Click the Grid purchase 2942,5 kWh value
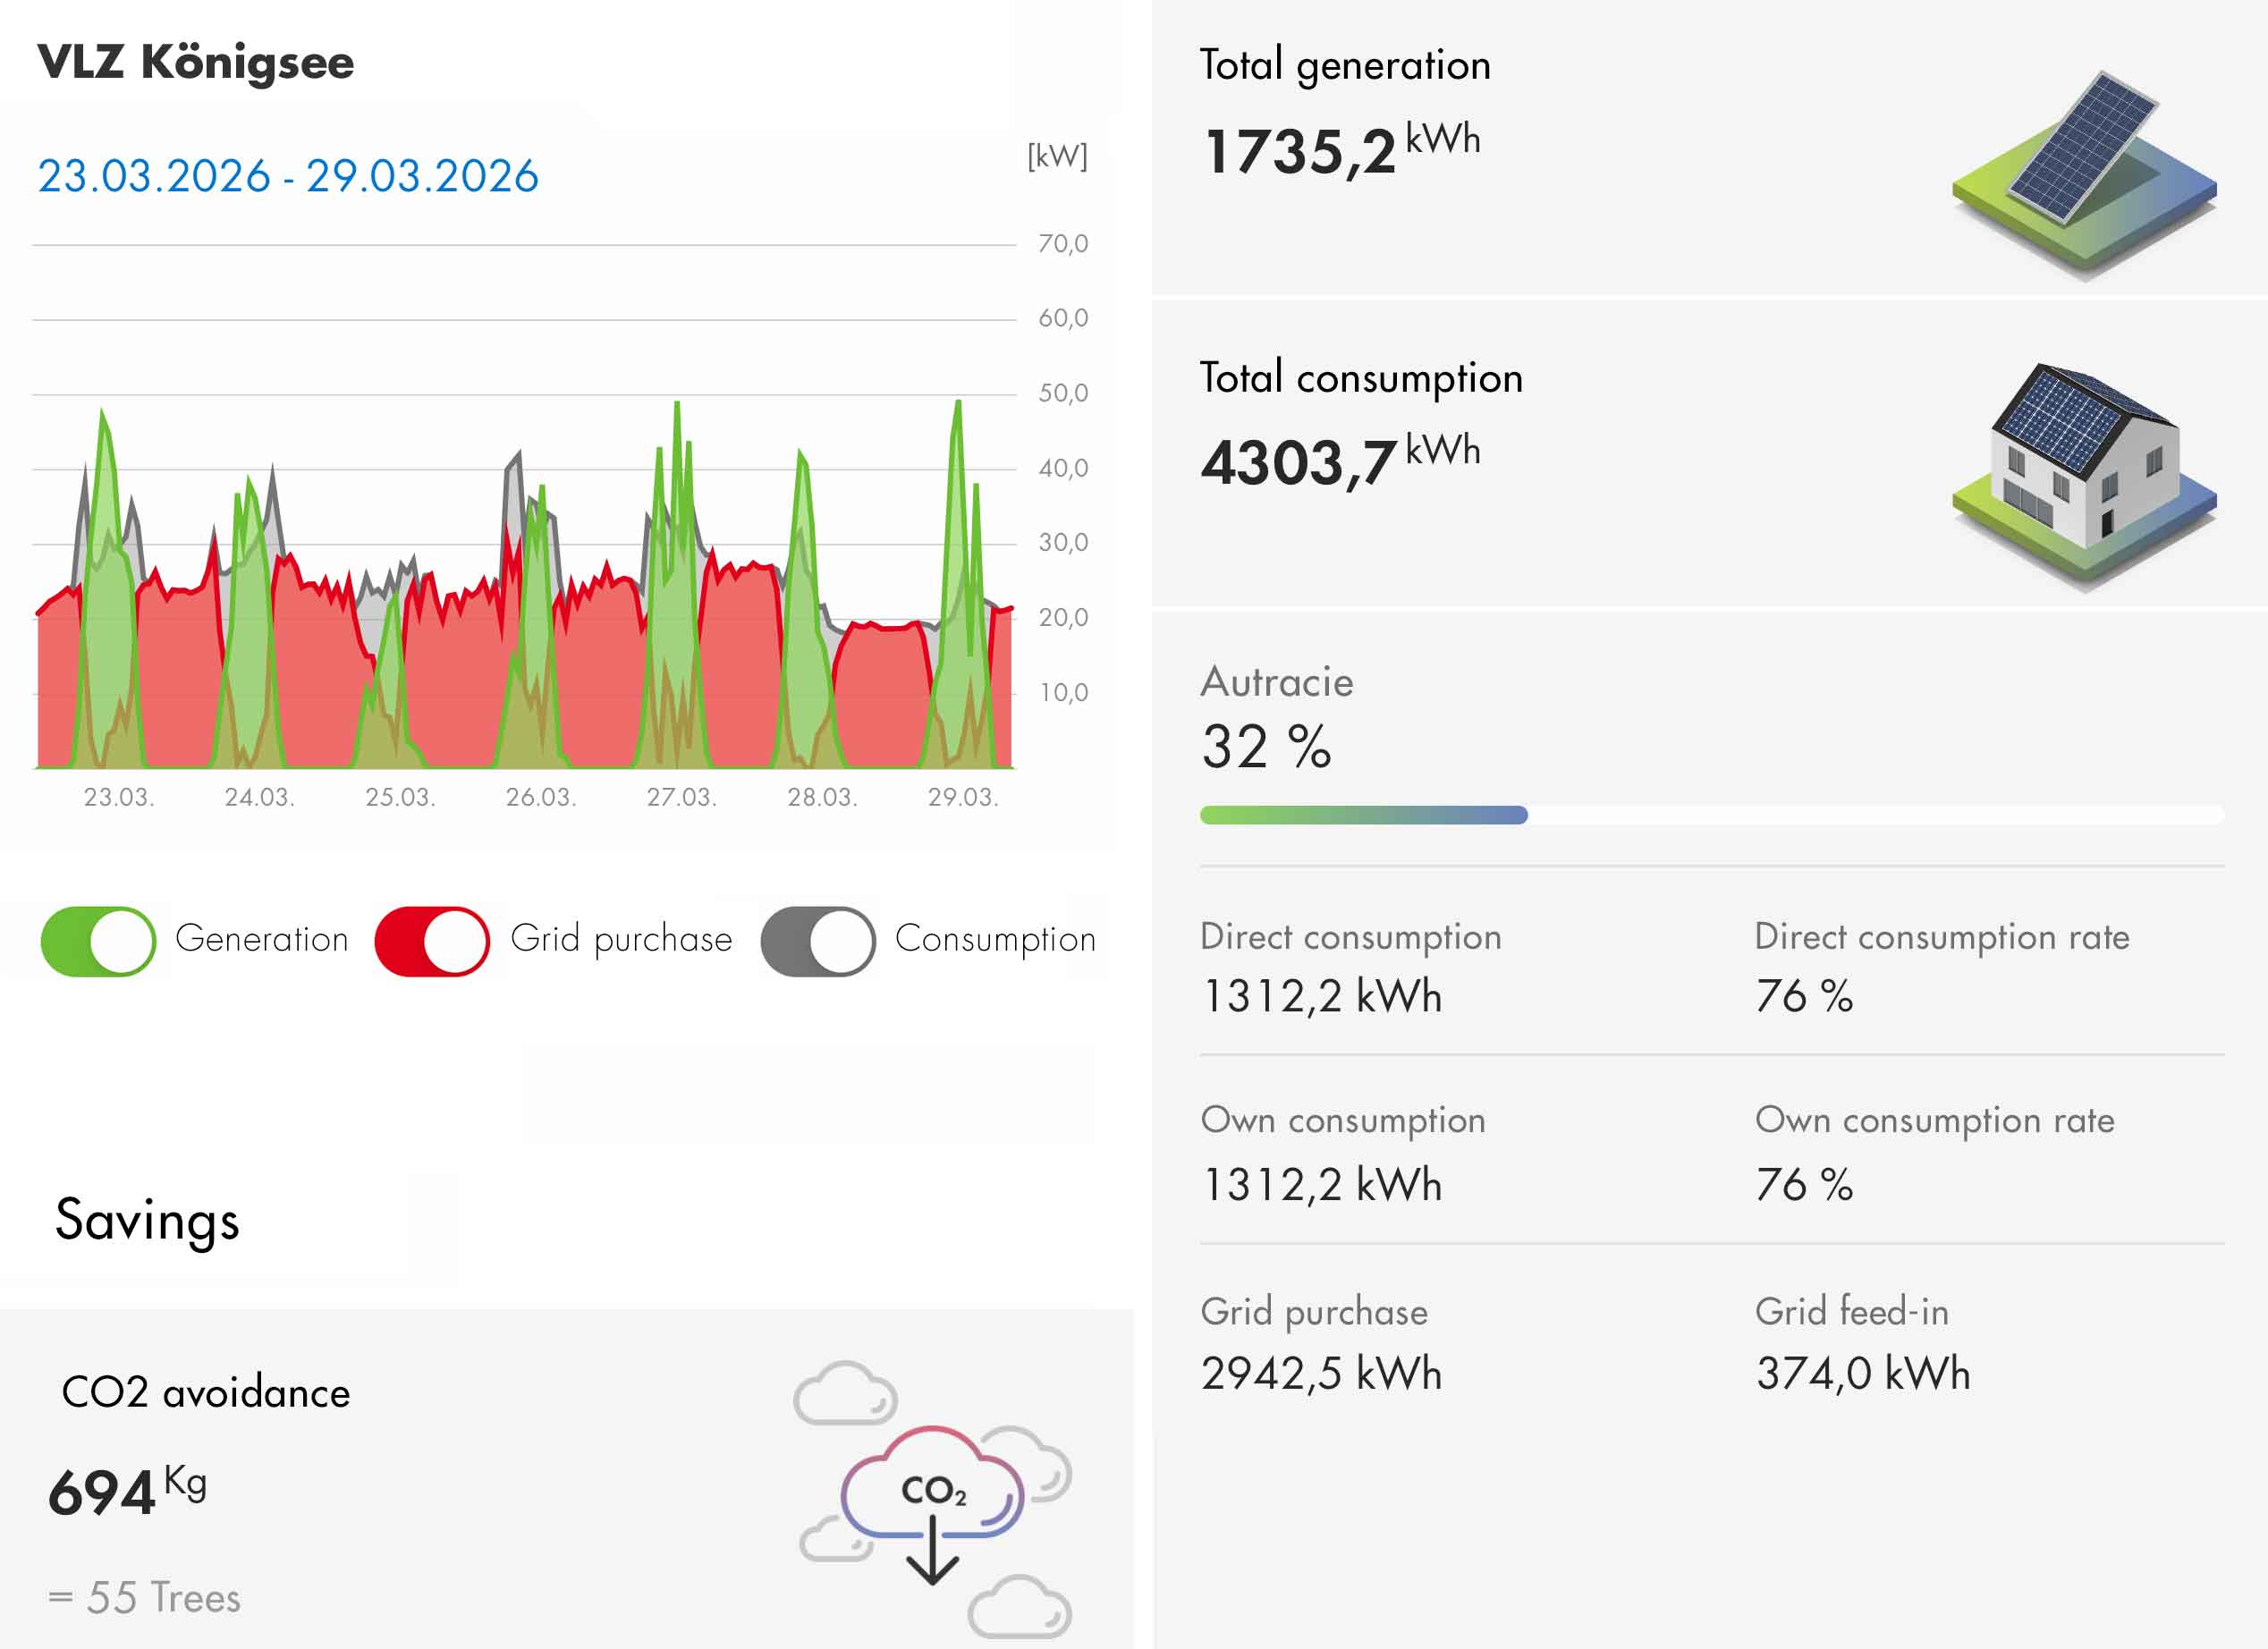The height and width of the screenshot is (1649, 2268). pyautogui.click(x=1320, y=1373)
